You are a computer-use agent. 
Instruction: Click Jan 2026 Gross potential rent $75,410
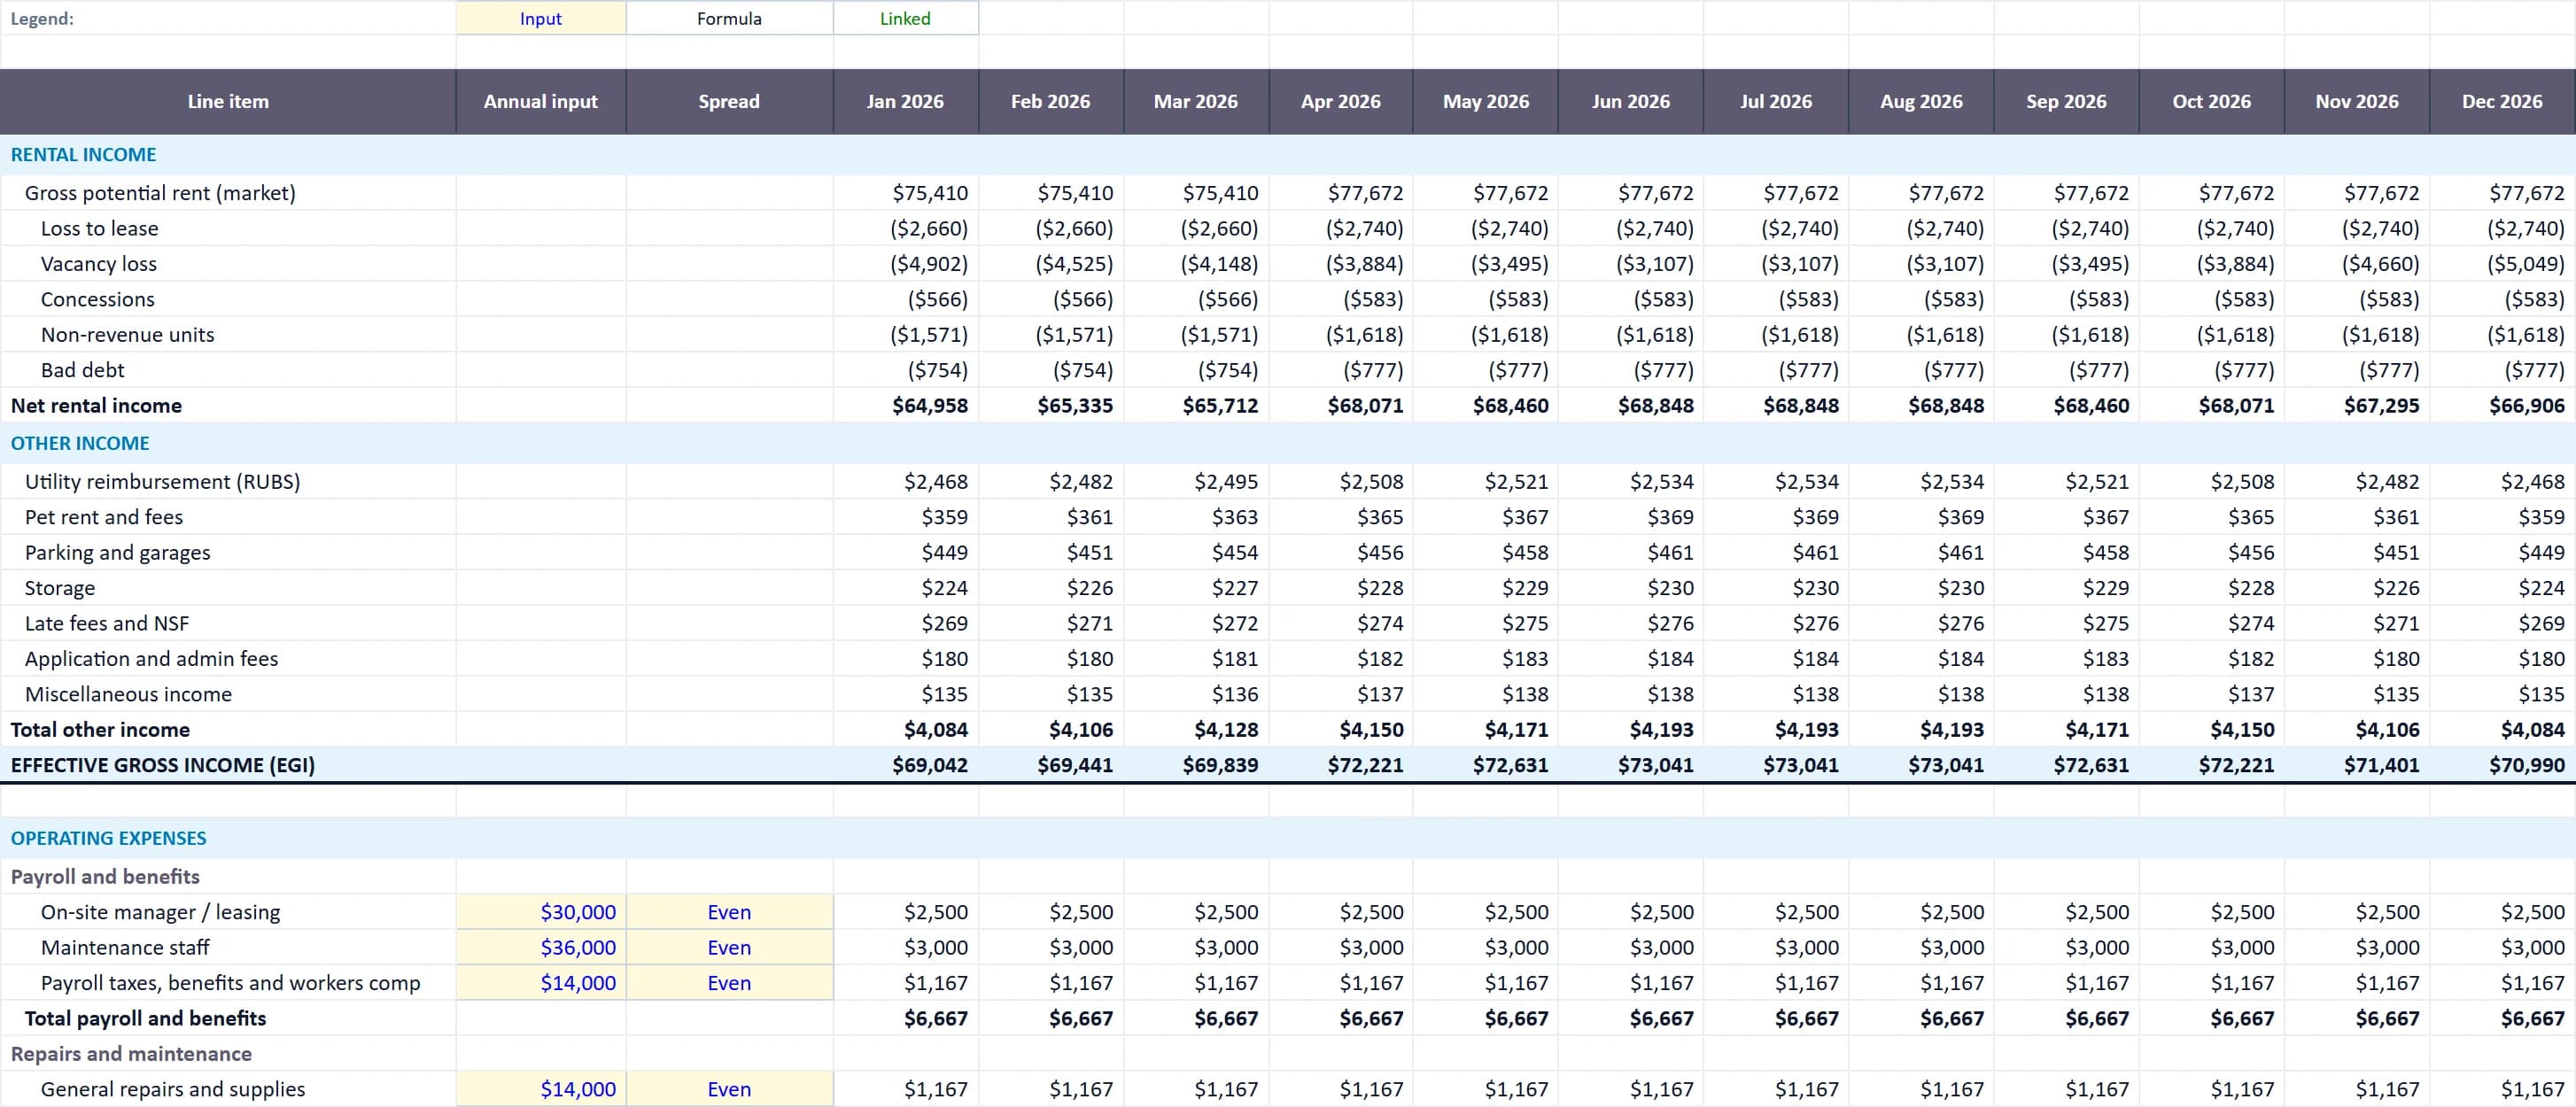coord(905,193)
